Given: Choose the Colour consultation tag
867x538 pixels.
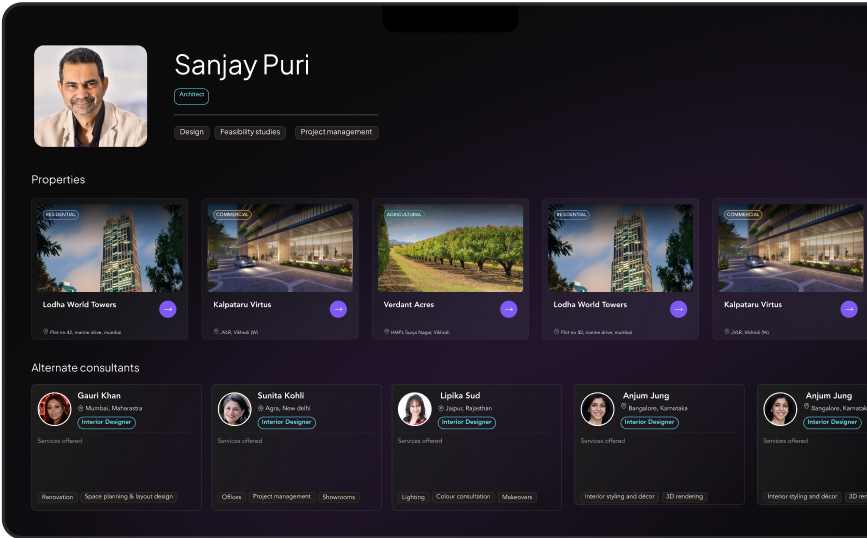Looking at the screenshot, I should click(x=463, y=497).
